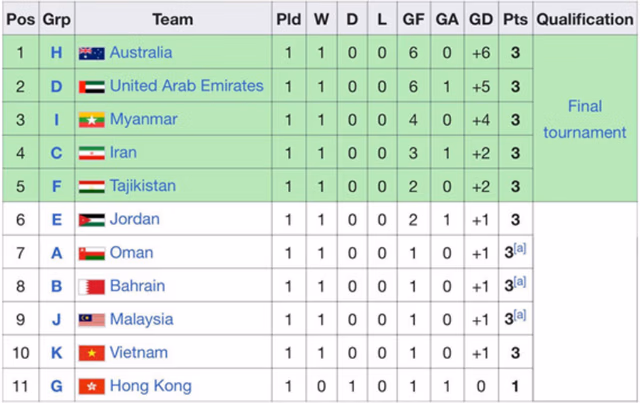Screen dimensions: 640x403
Task: Click the Qualification column header
Action: tap(584, 19)
